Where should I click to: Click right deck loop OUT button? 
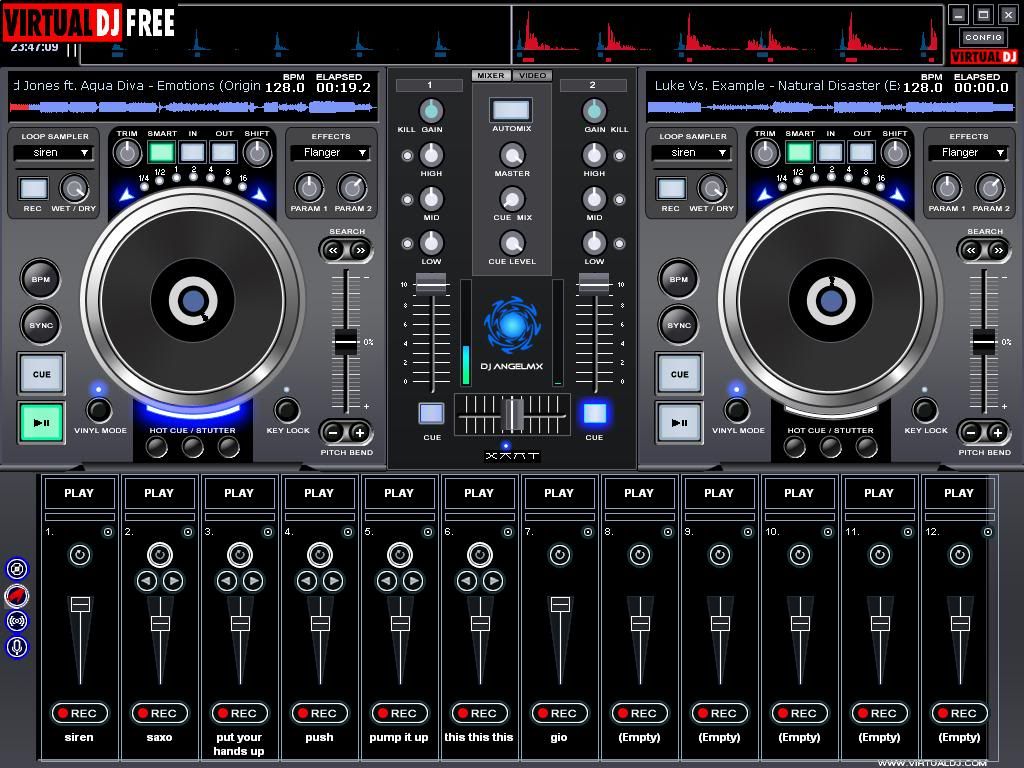pyautogui.click(x=861, y=152)
